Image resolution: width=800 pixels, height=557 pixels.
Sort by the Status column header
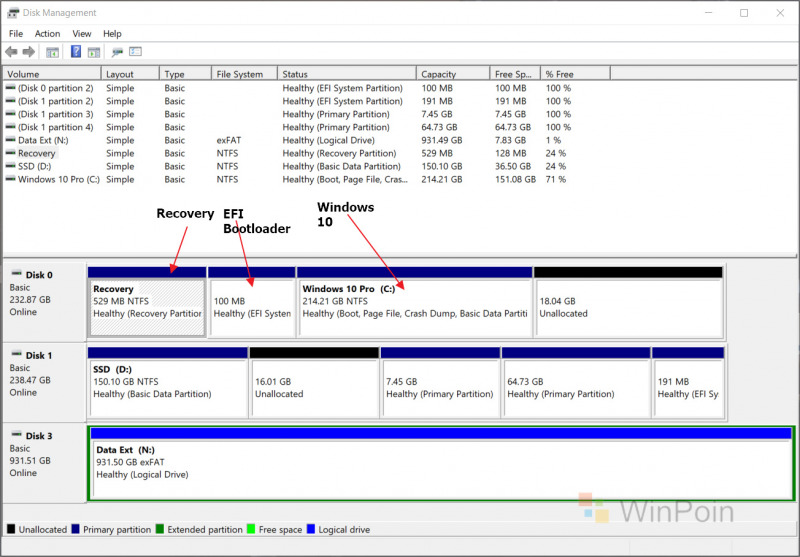pos(347,74)
